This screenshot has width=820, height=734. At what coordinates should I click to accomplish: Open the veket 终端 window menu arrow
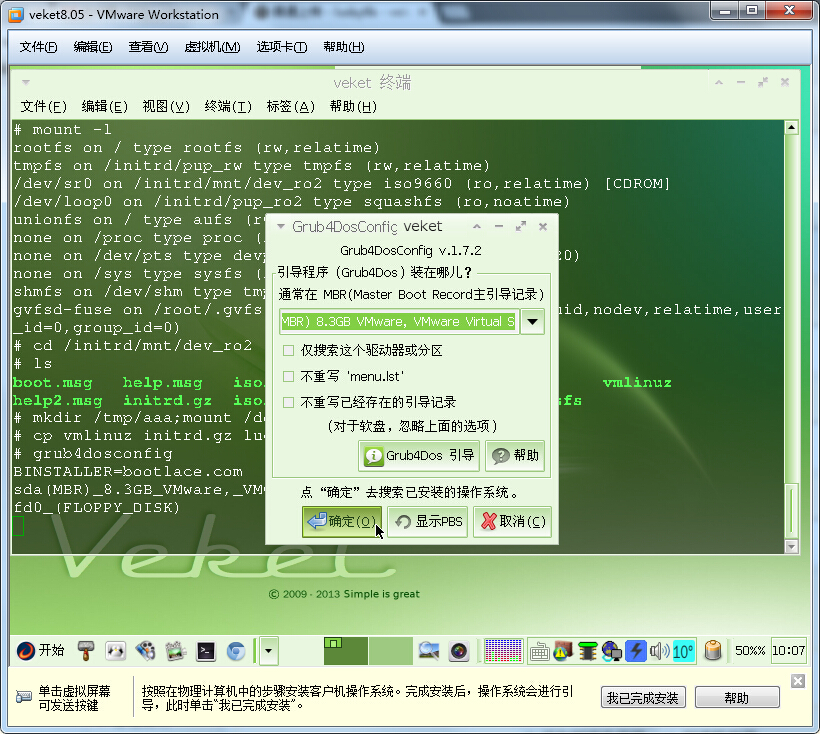(26, 82)
